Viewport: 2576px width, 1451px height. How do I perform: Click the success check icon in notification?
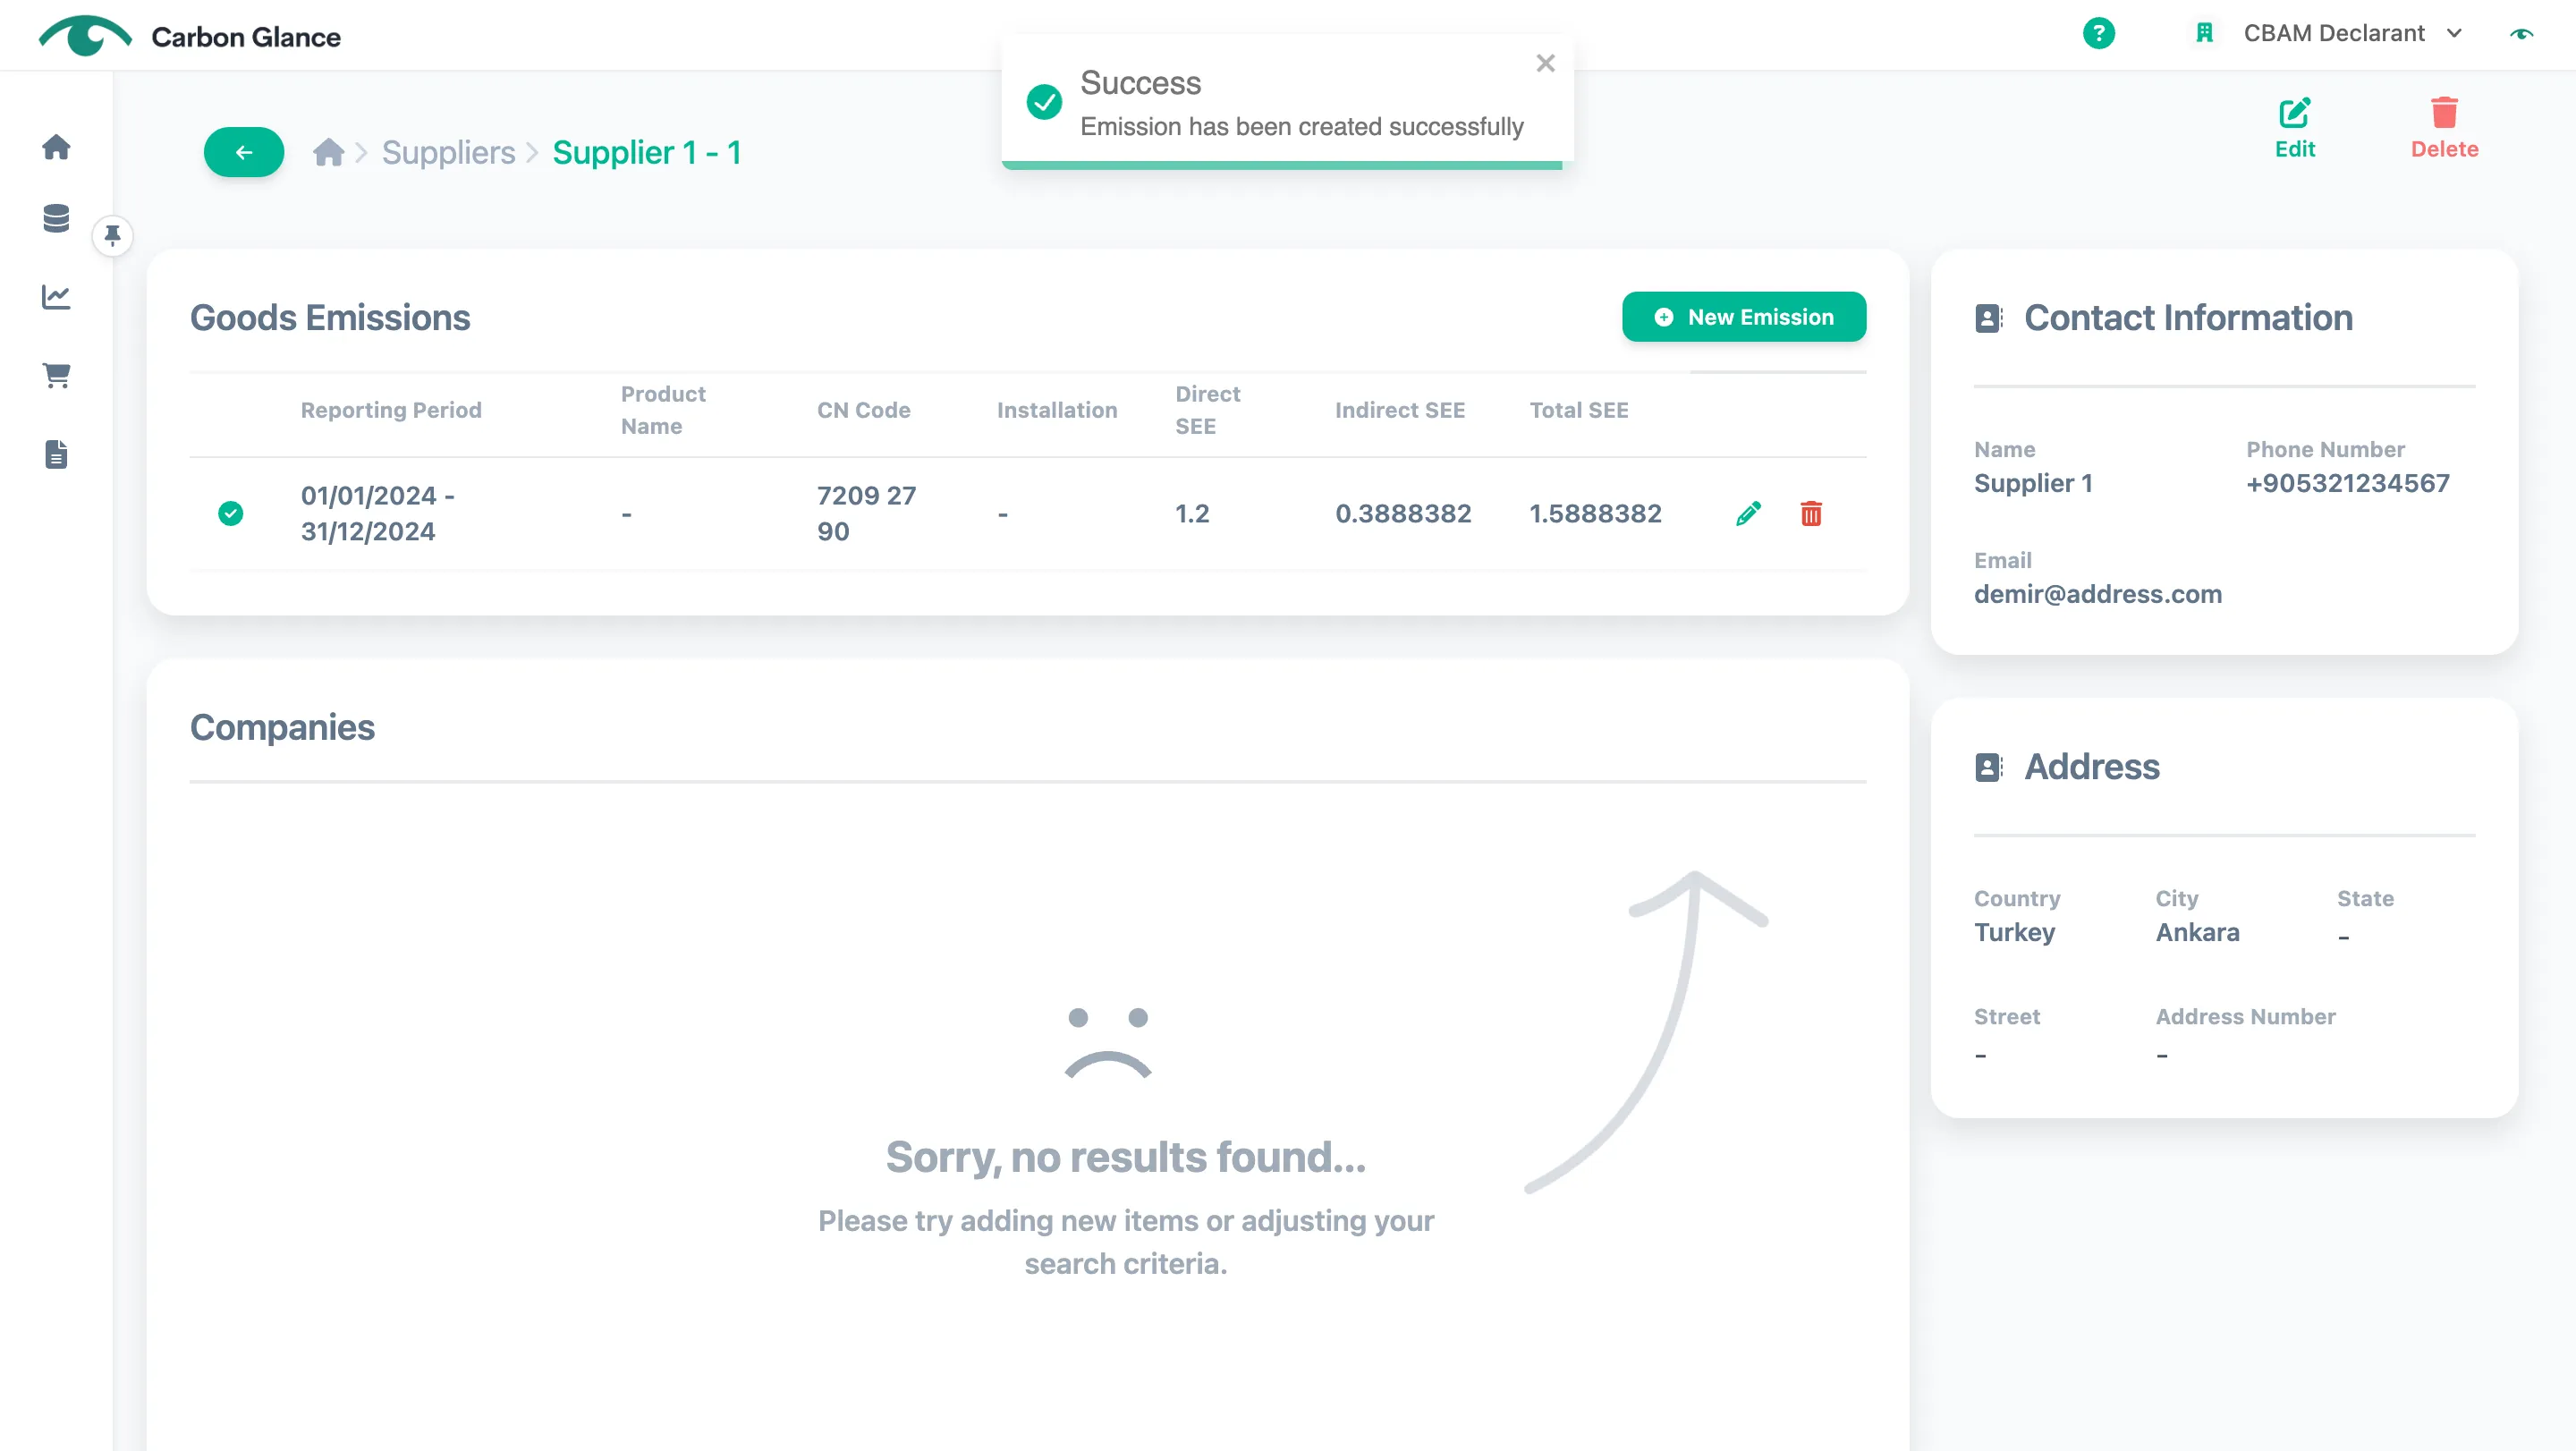1044,101
